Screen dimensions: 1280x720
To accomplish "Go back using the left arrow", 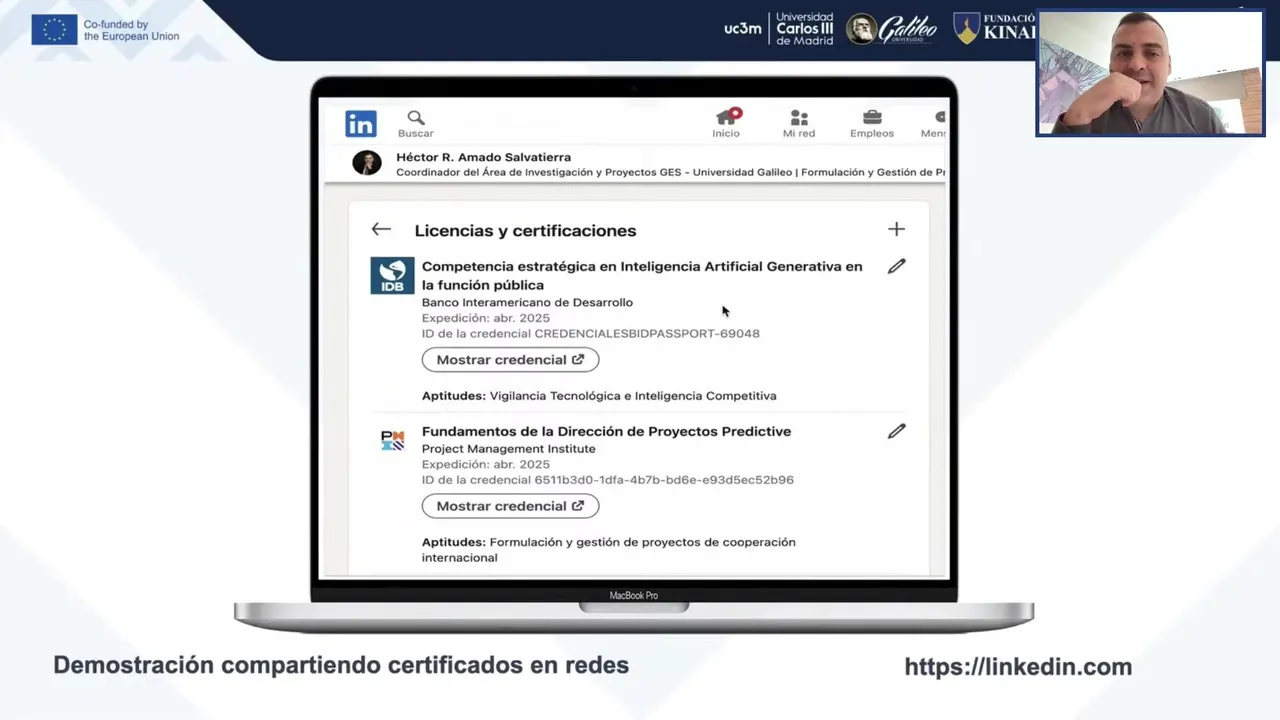I will [x=381, y=229].
